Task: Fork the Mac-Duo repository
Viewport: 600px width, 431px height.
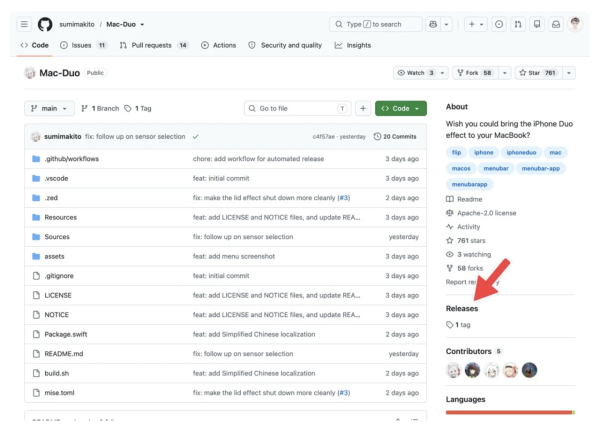Action: (x=476, y=73)
